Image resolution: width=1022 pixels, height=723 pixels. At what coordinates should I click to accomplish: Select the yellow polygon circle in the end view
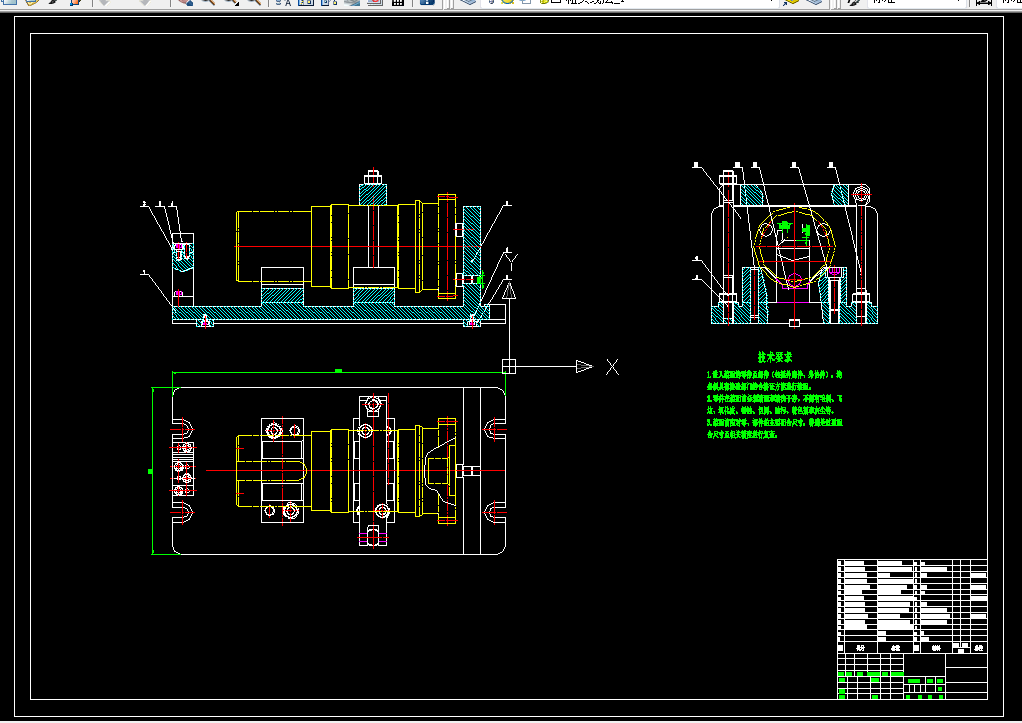pos(794,246)
